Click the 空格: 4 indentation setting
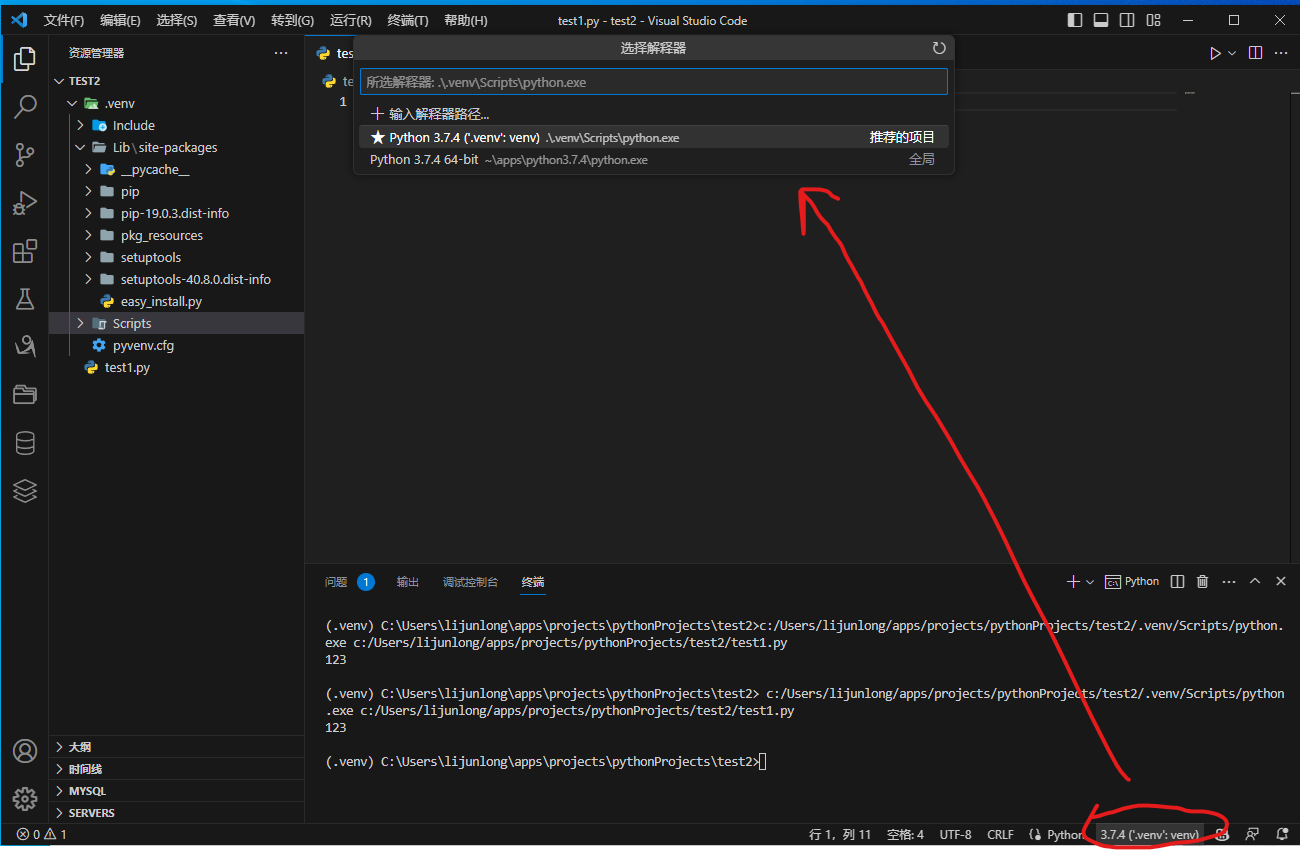 pos(905,834)
